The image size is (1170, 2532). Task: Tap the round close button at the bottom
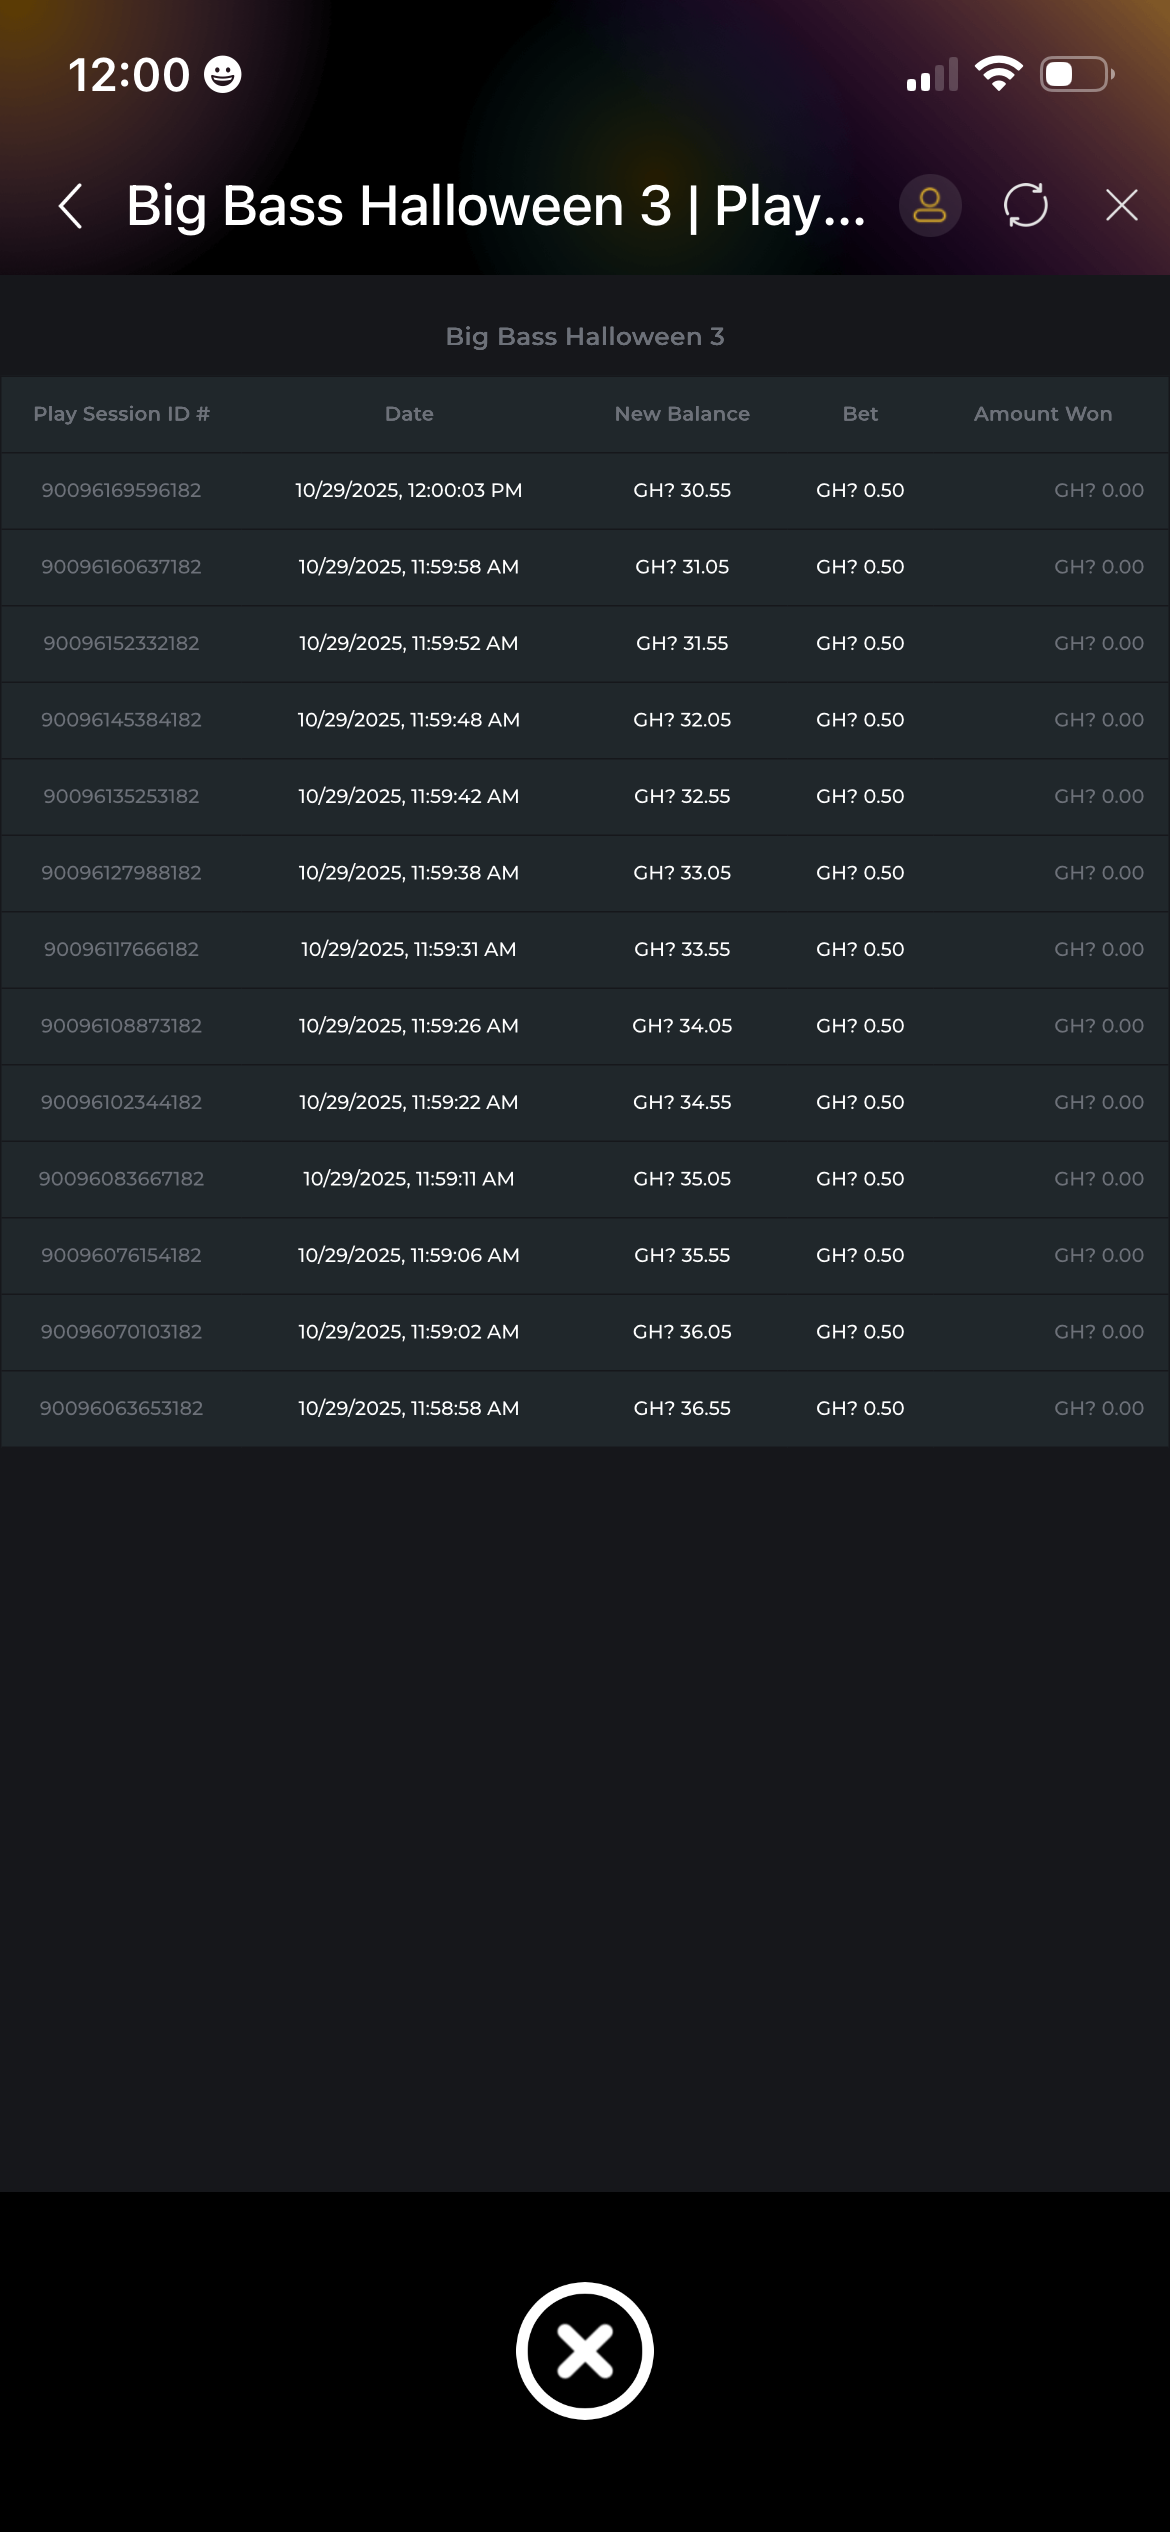point(585,2350)
